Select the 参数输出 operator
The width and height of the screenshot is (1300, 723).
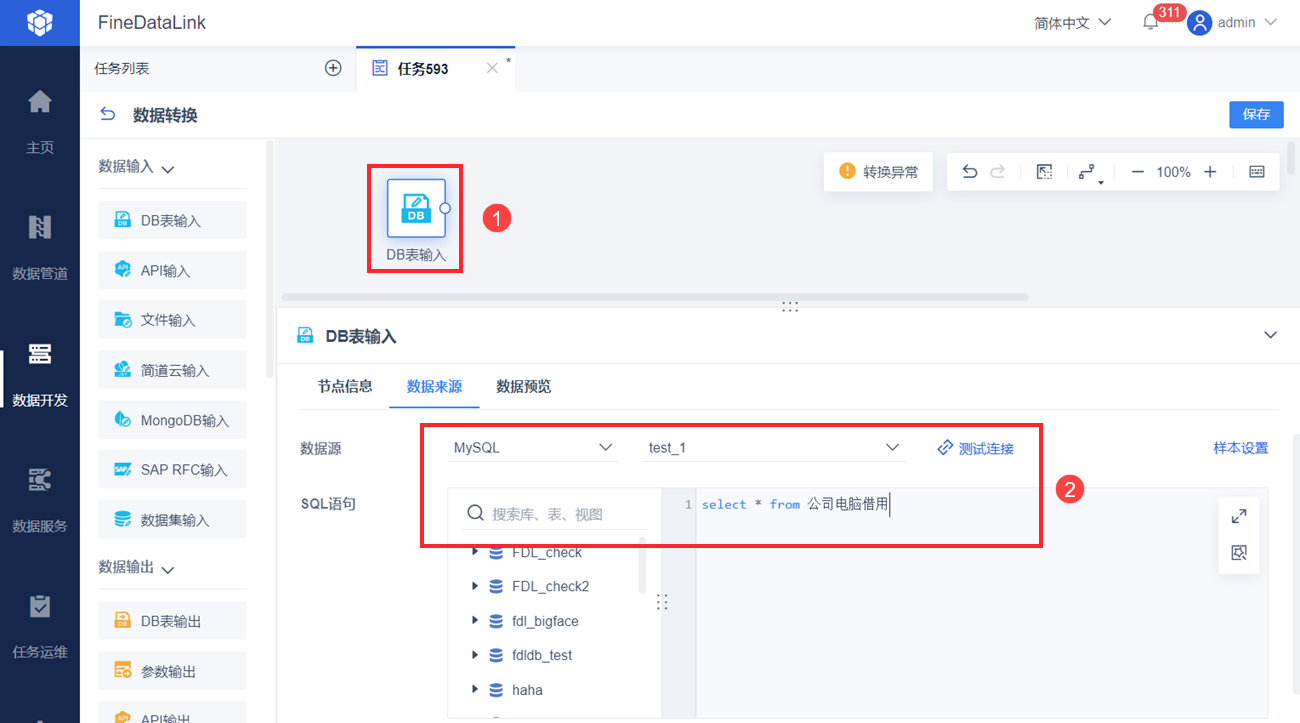tap(172, 671)
